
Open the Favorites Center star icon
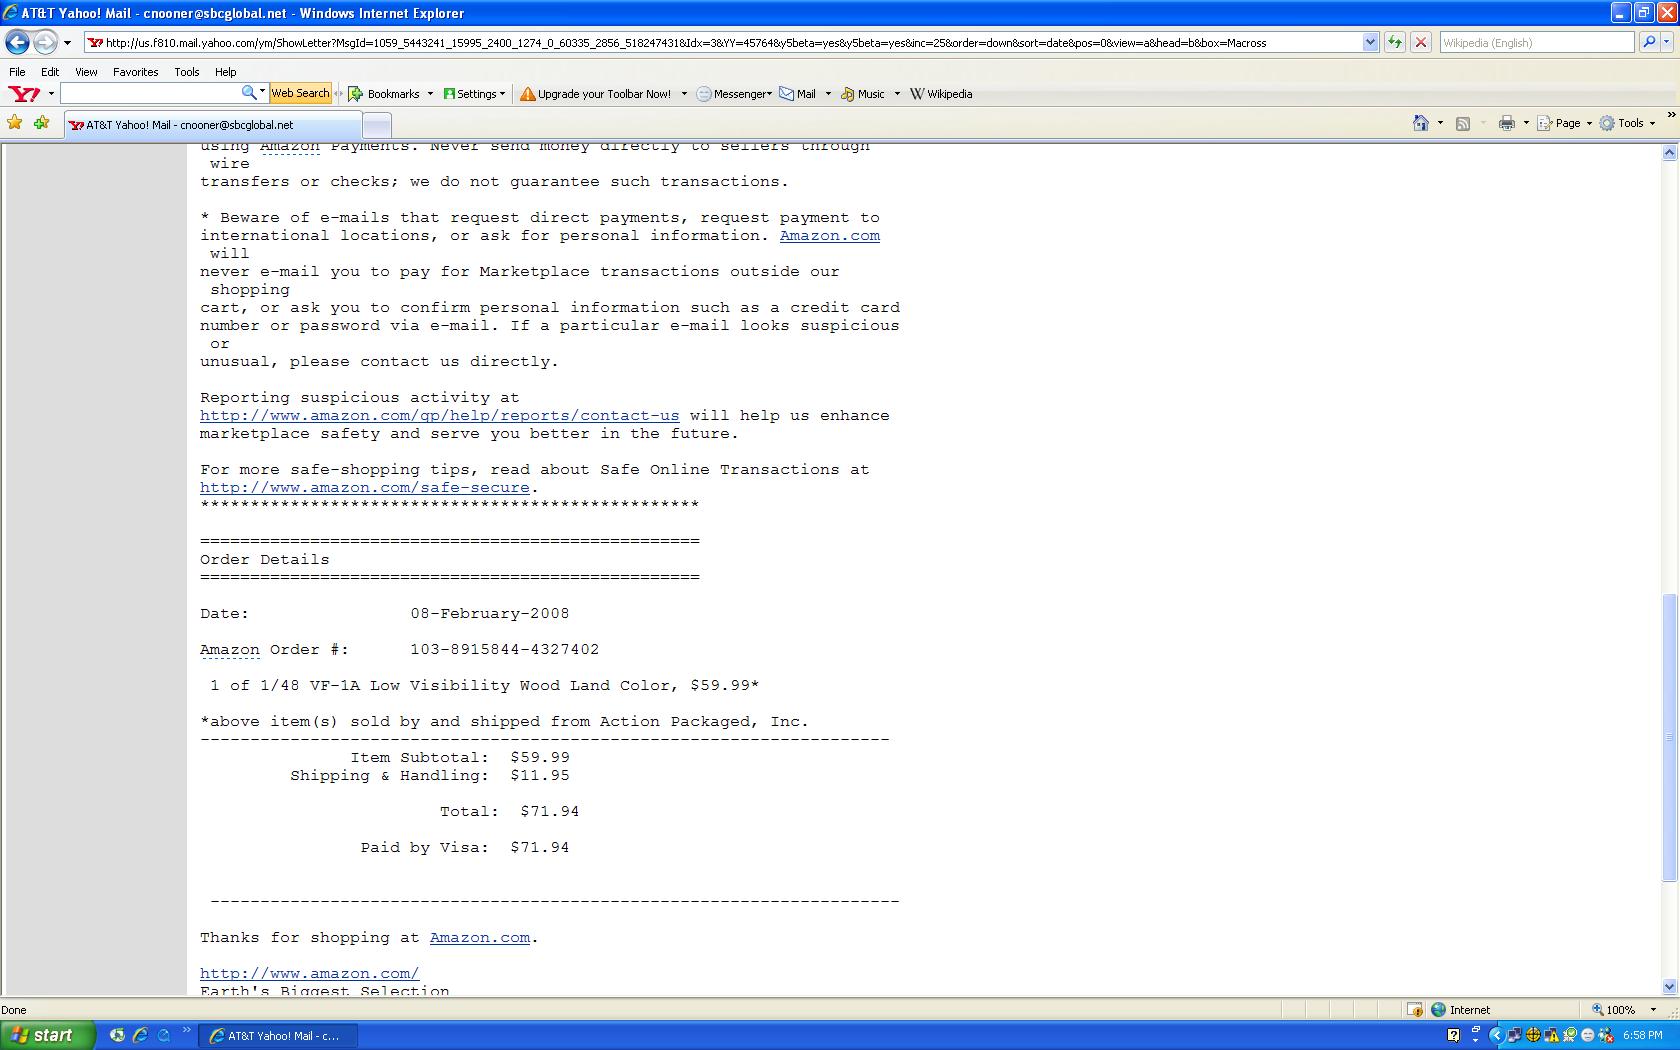point(15,123)
